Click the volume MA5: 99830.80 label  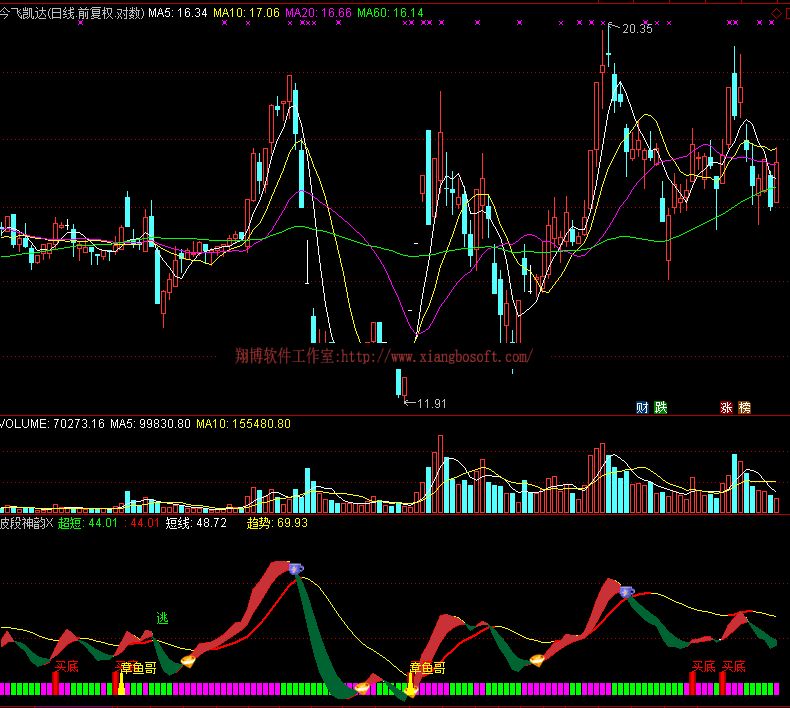click(150, 424)
